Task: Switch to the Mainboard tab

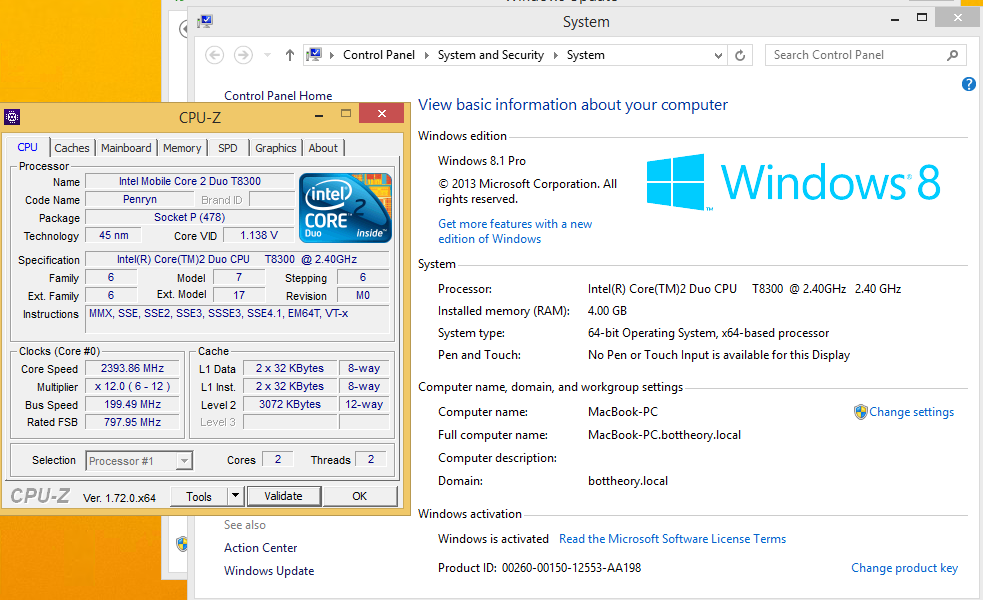Action: pyautogui.click(x=126, y=148)
